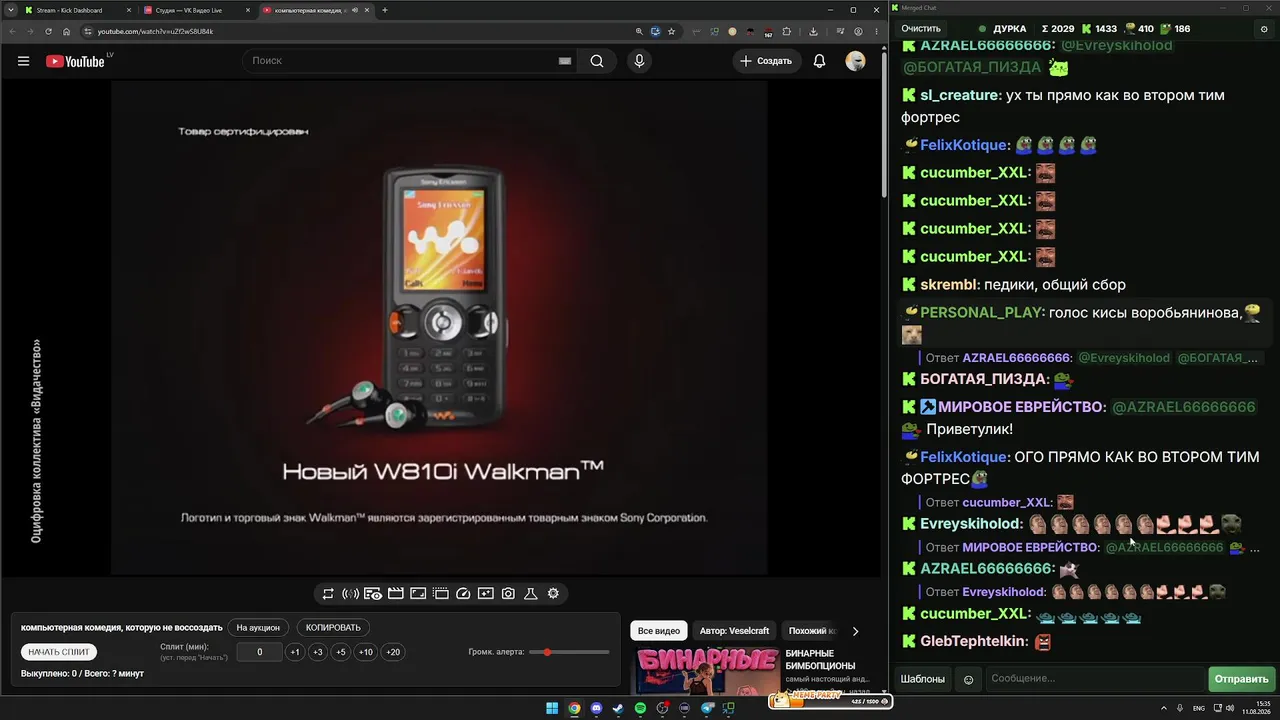
Task: Open browser downloads
Action: click(814, 31)
